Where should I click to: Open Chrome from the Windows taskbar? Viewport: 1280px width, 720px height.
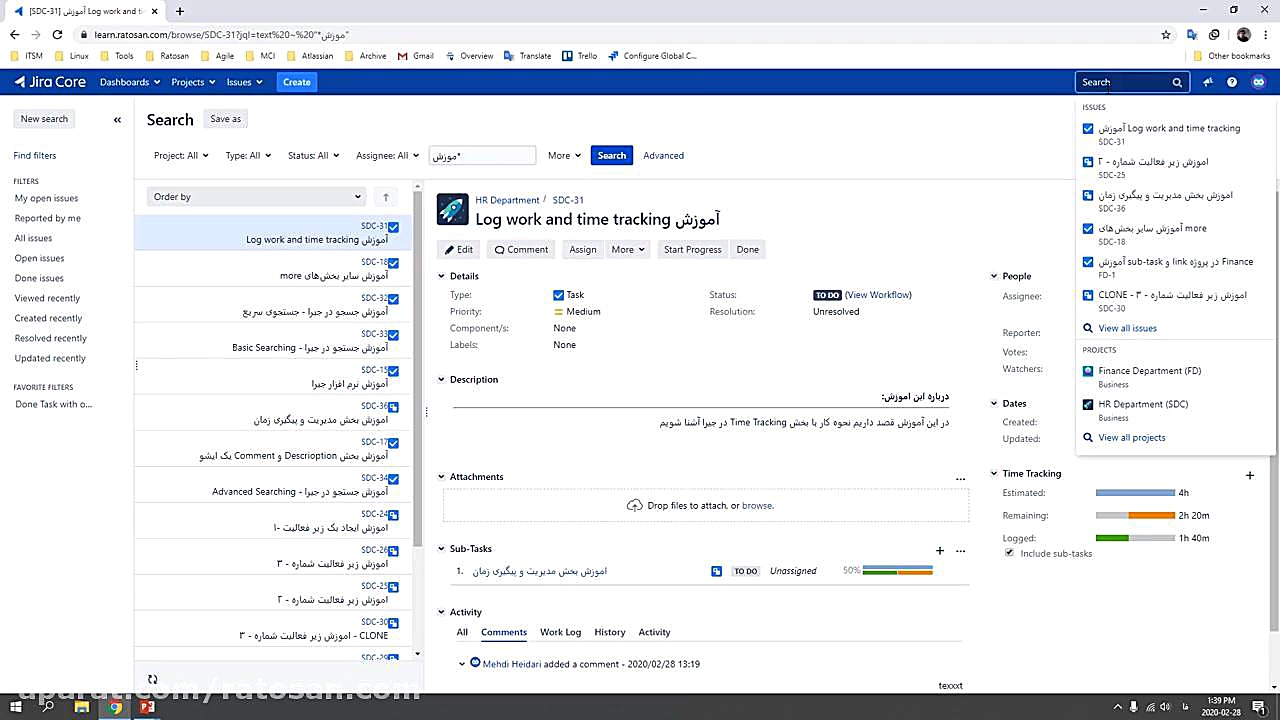[x=115, y=707]
